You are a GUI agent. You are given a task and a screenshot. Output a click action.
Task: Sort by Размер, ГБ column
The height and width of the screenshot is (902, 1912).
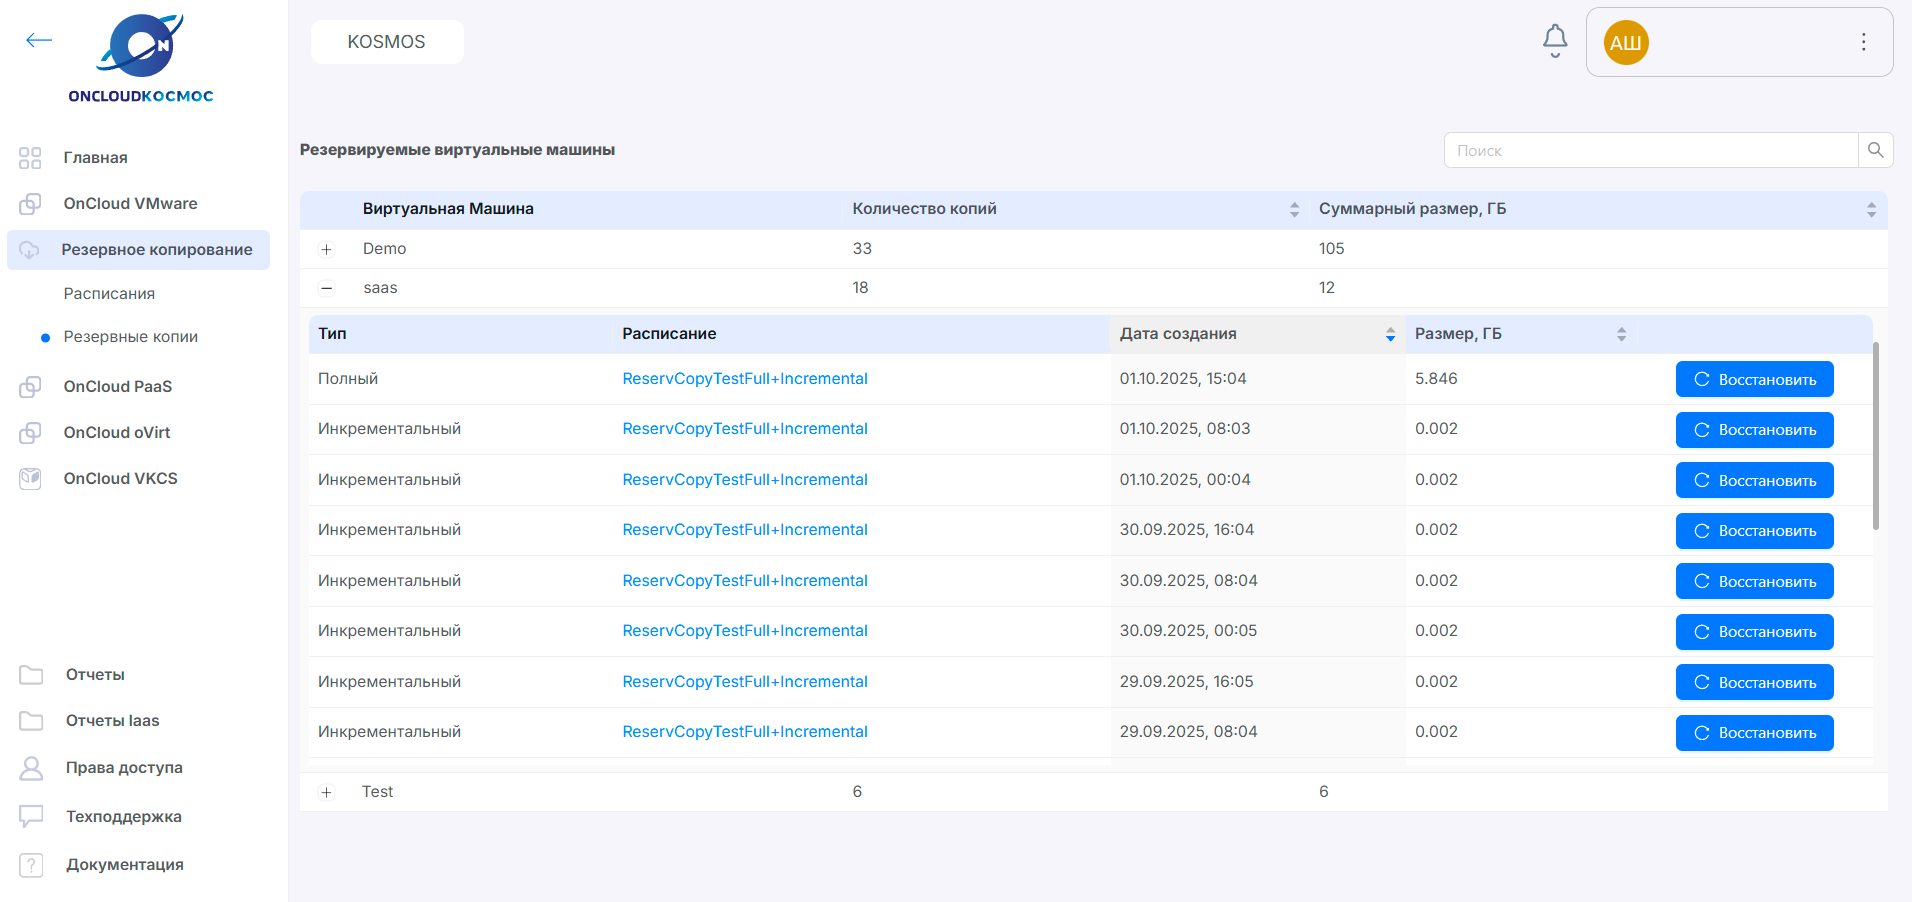pos(1621,334)
